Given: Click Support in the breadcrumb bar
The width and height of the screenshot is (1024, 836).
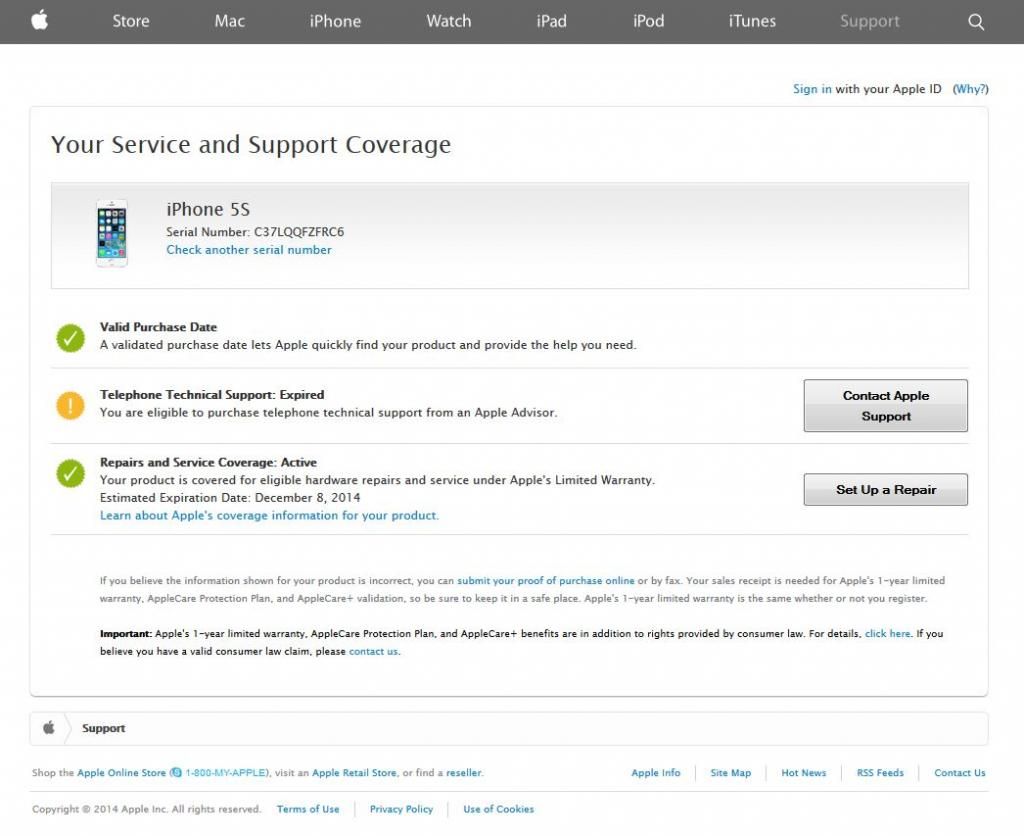Looking at the screenshot, I should click(104, 728).
